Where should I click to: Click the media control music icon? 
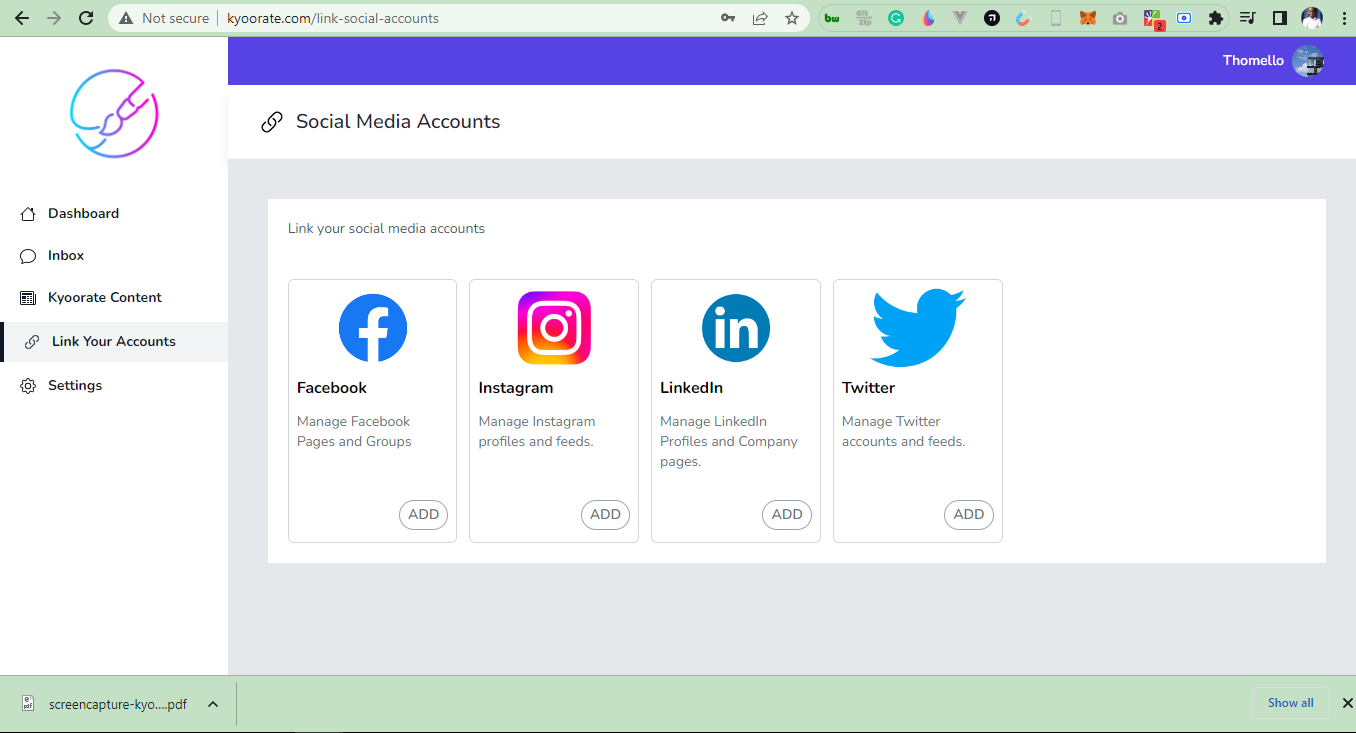click(x=1247, y=18)
